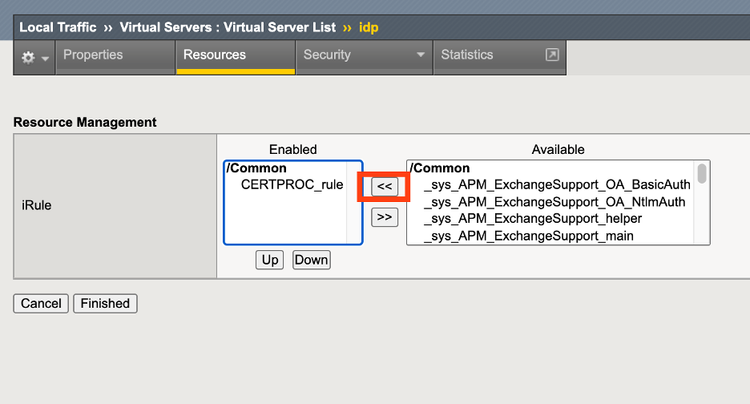Choose _sys_APM_ExchangeSupport_OA_NtlmAuth iRule
The height and width of the screenshot is (404, 750).
(x=554, y=201)
